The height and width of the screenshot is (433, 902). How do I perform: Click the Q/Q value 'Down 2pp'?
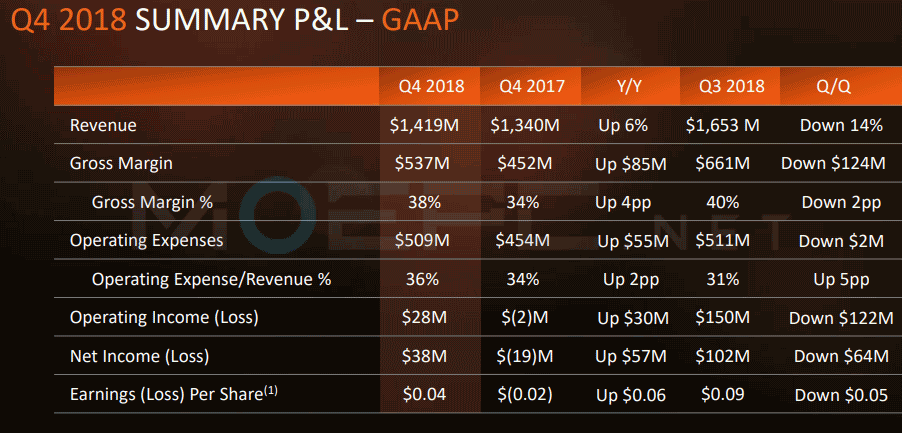pos(841,203)
